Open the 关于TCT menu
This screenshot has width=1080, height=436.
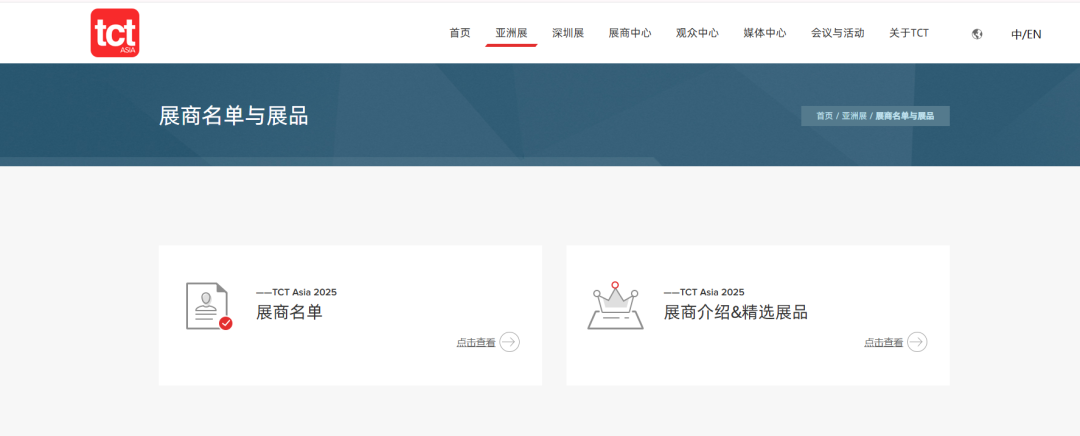pos(908,33)
